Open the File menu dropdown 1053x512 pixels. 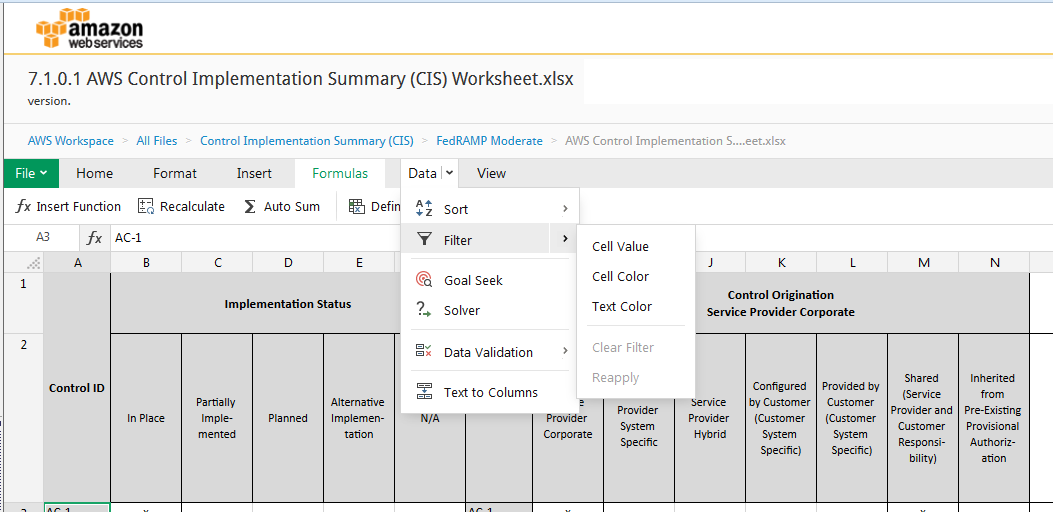[x=31, y=173]
